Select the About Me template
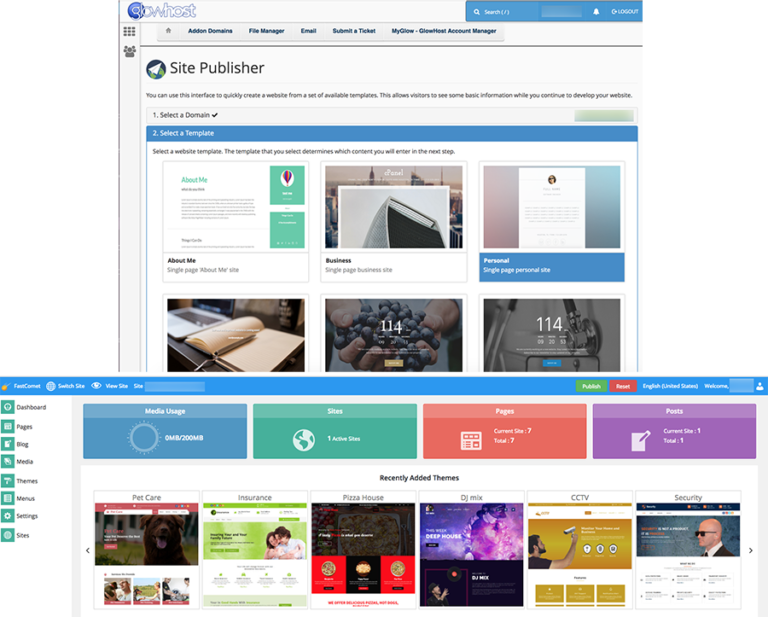Viewport: 768px width, 617px height. (x=236, y=222)
